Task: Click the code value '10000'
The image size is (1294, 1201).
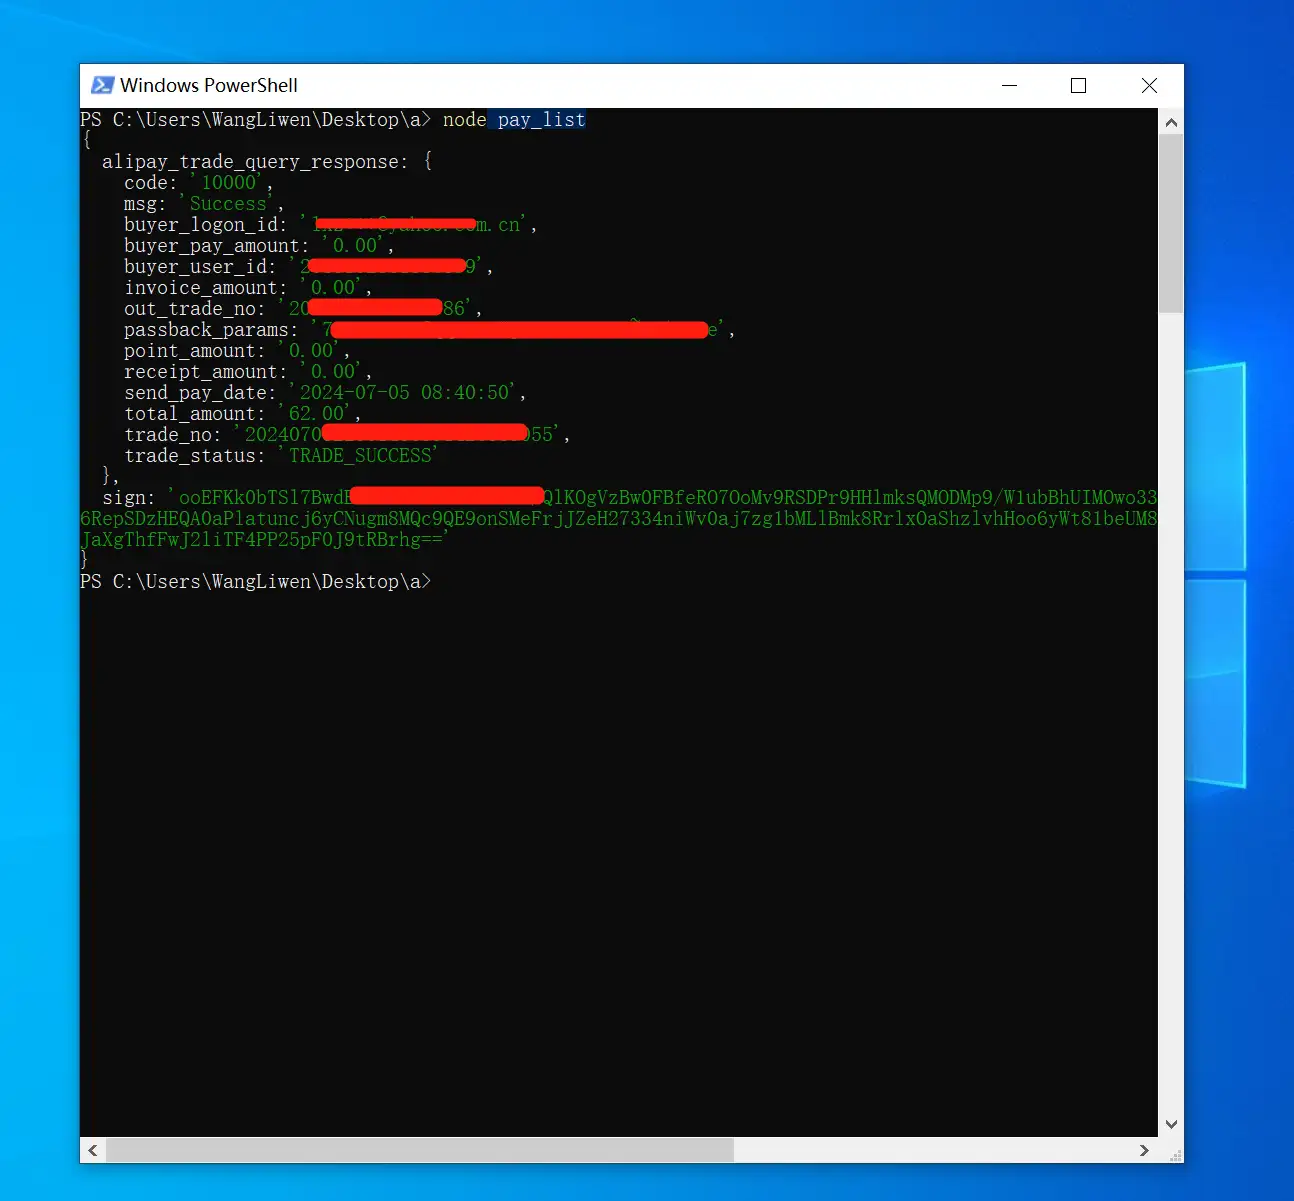Action: (229, 182)
